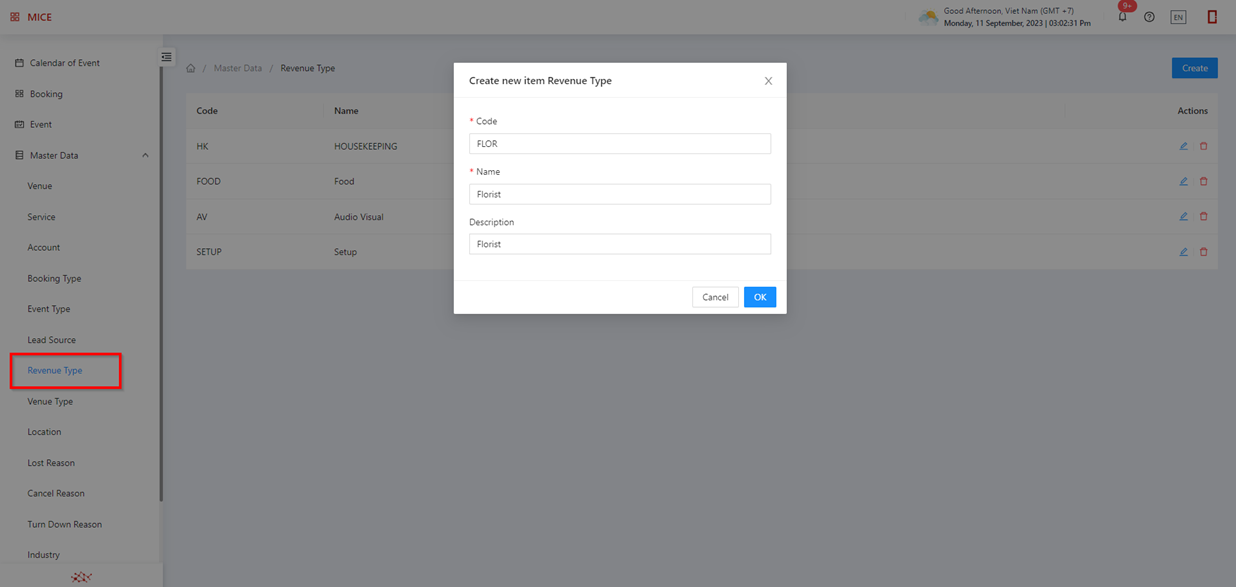Collapse sidebar with the menu fold icon

click(167, 57)
